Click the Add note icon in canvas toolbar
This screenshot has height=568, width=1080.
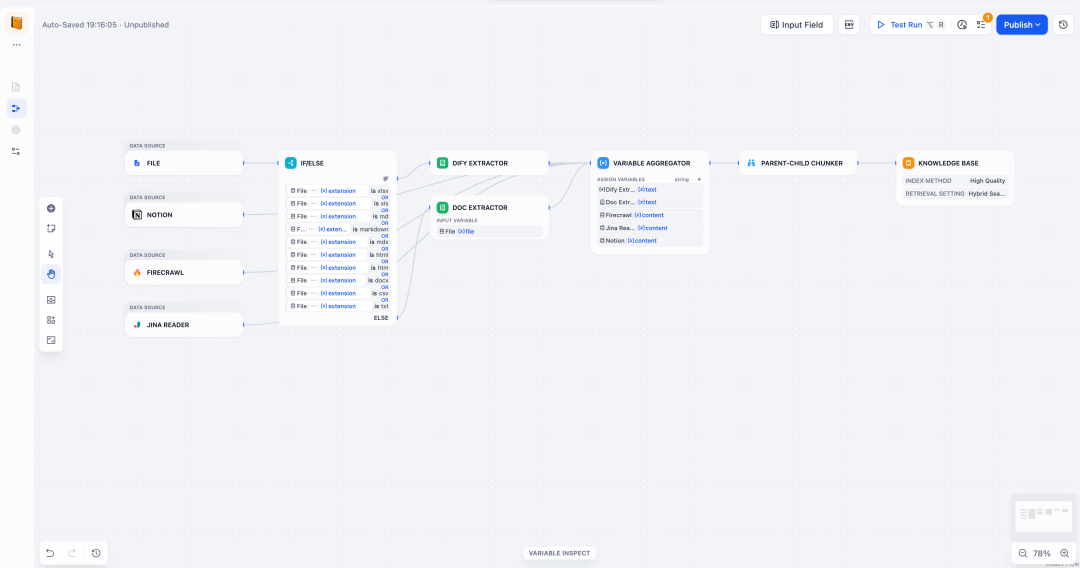(51, 229)
